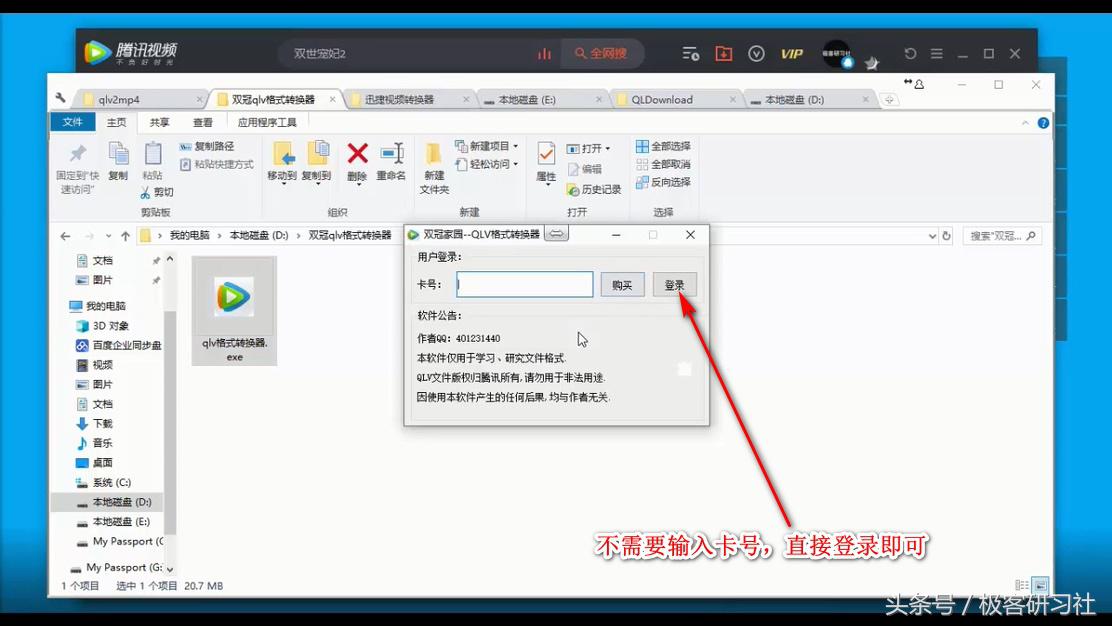This screenshot has width=1112, height=626.
Task: Select 桌面 in navigation tree
Action: pos(102,463)
